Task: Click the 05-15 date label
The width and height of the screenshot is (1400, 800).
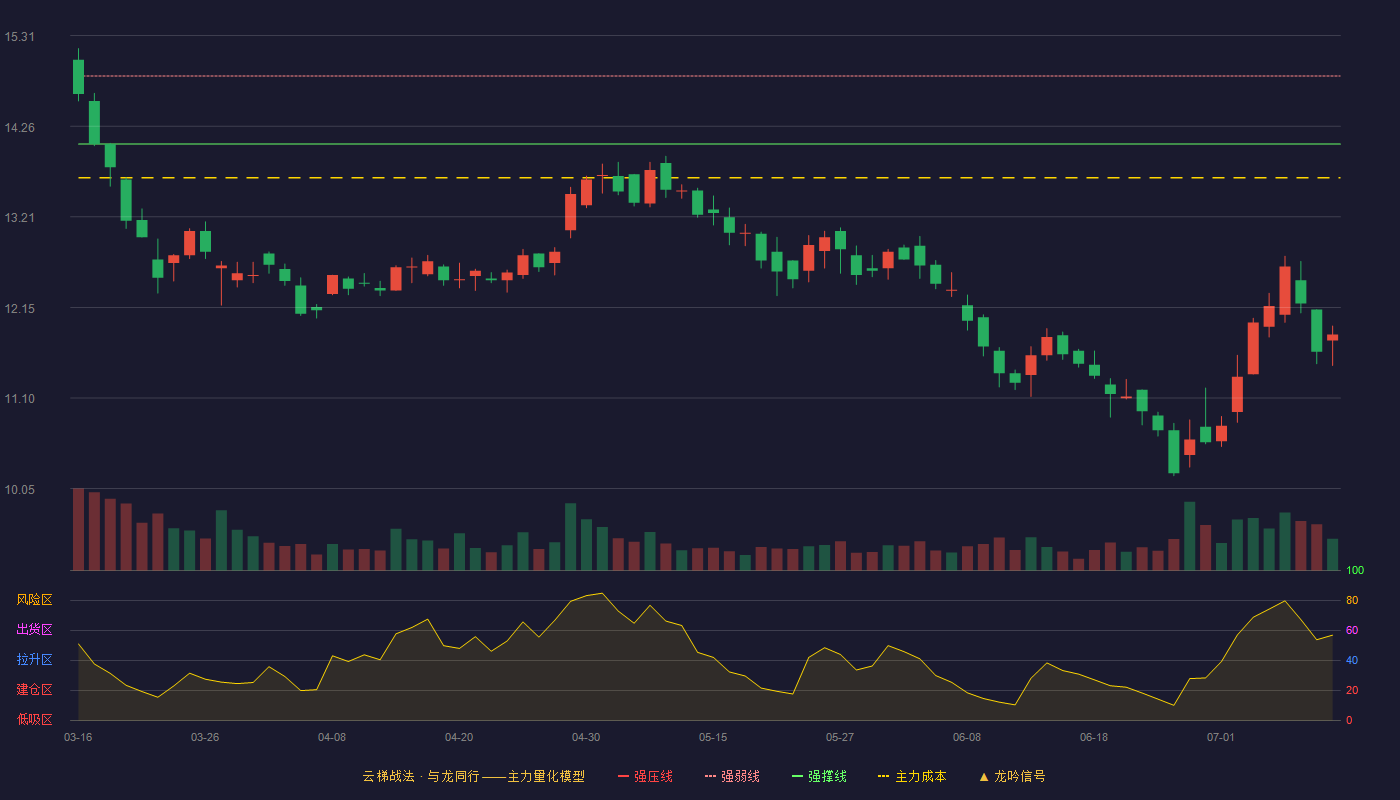Action: pyautogui.click(x=713, y=737)
